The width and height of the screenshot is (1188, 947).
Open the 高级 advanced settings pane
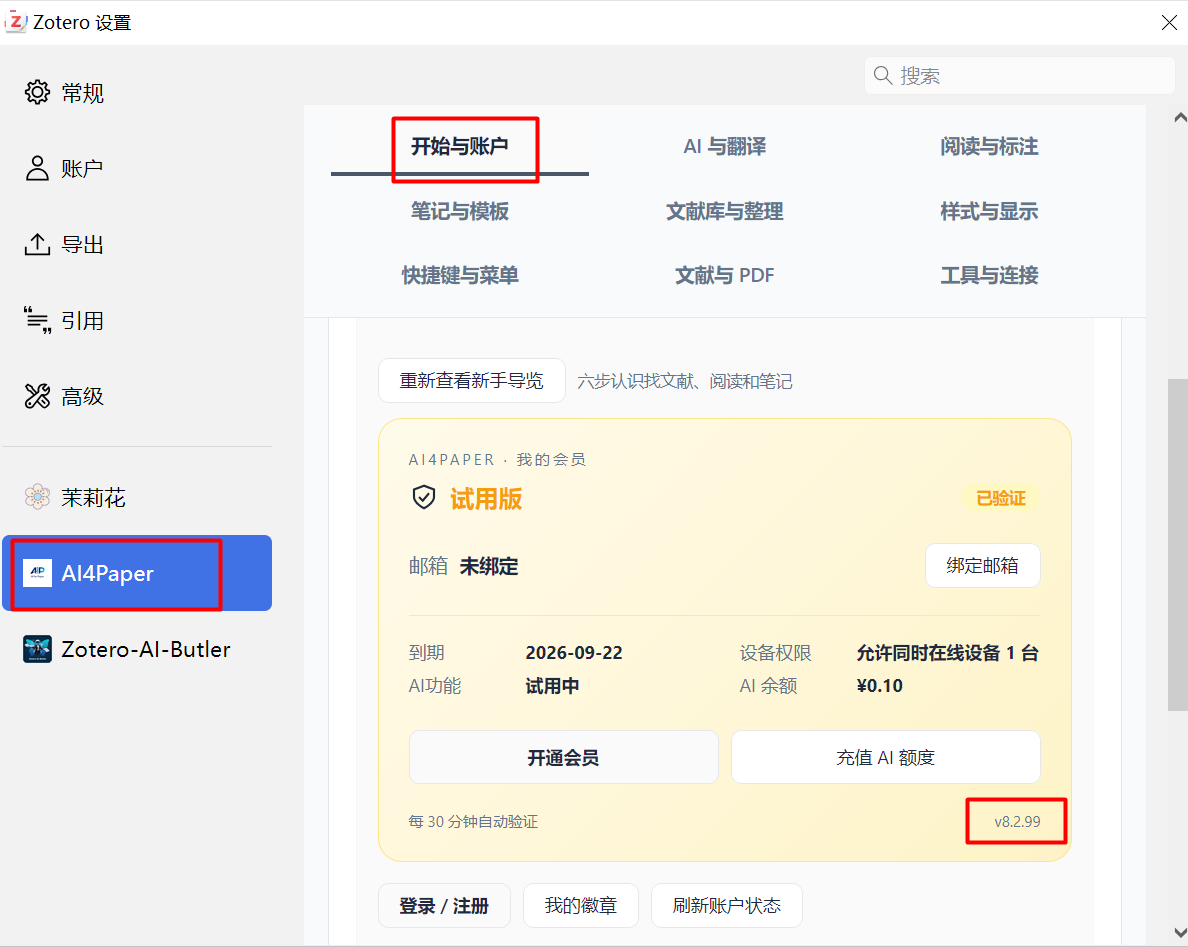coord(136,396)
